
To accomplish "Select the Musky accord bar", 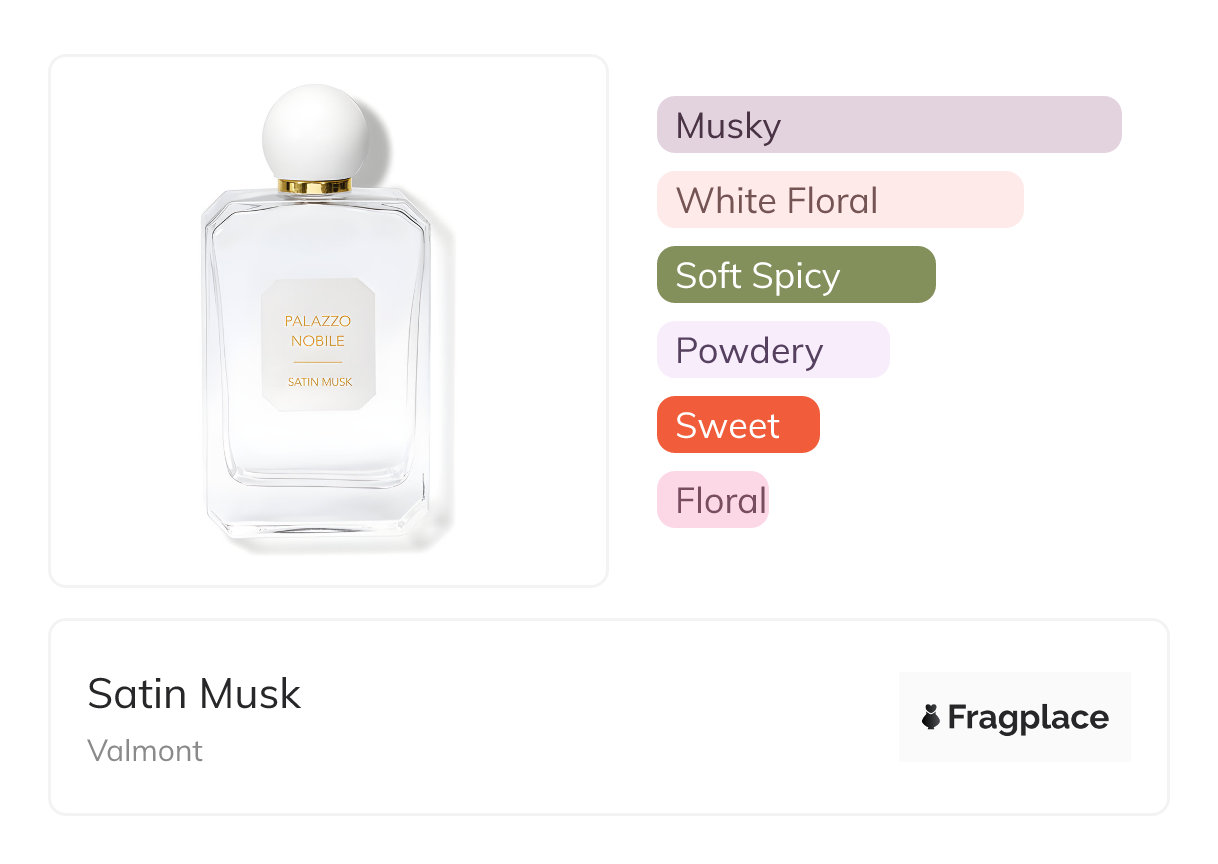I will tap(888, 125).
